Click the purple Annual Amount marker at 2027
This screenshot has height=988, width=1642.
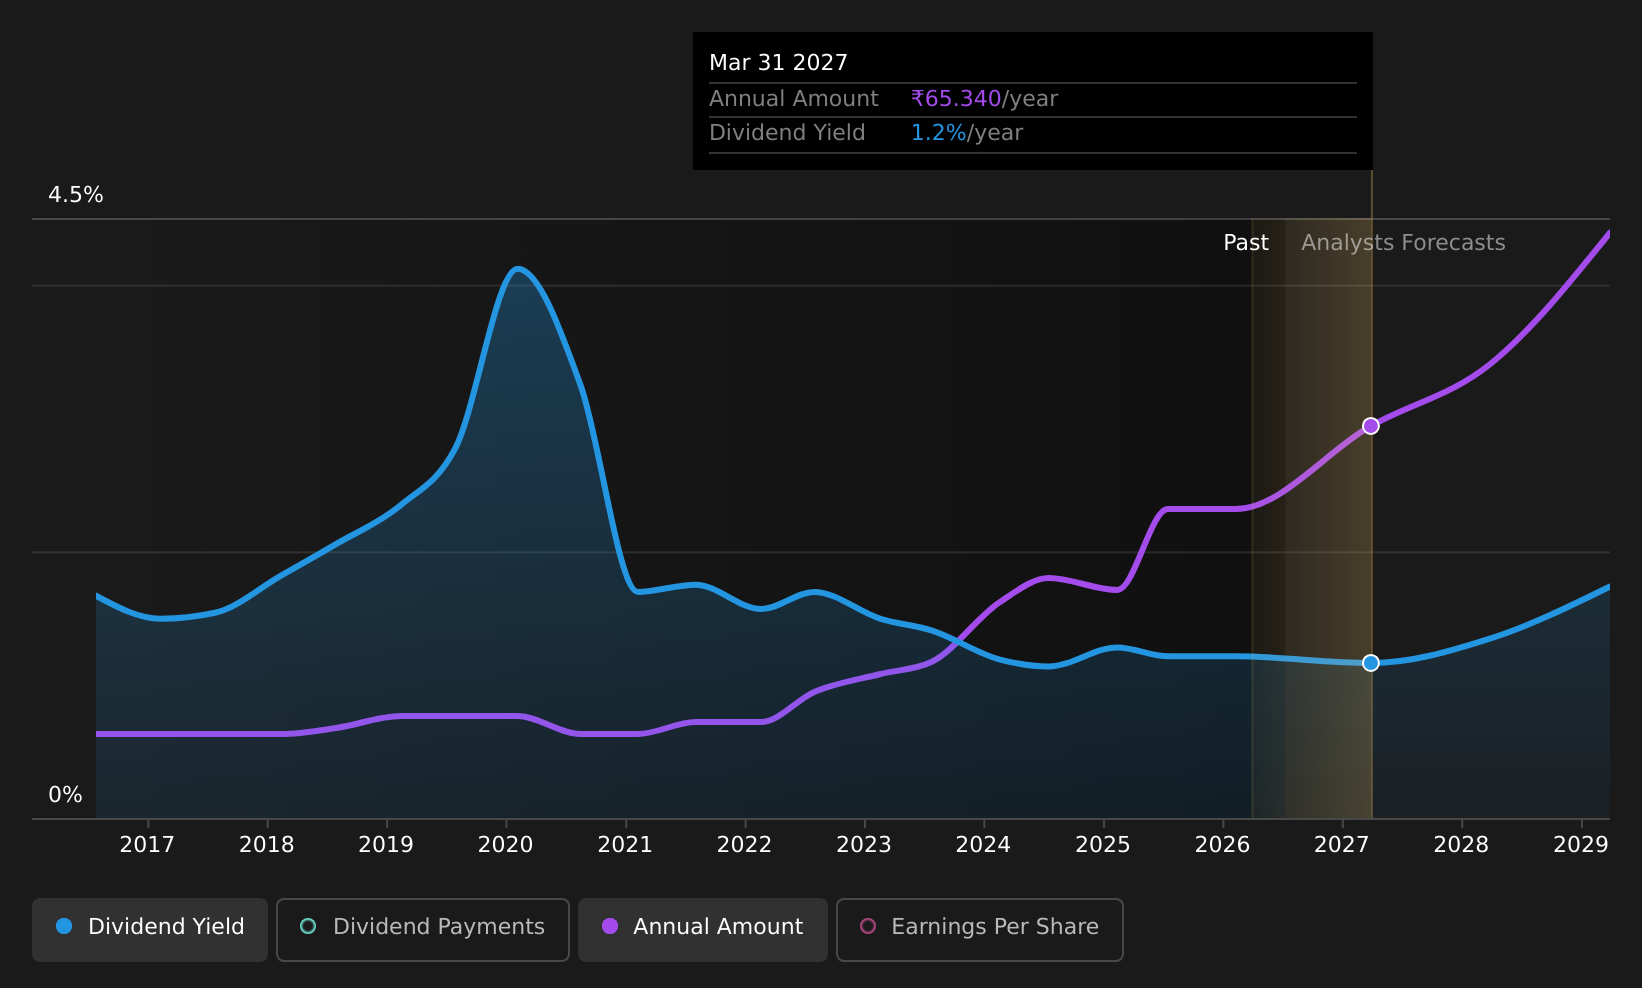1371,426
